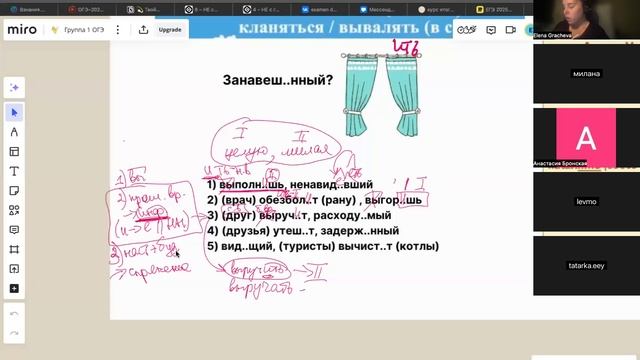Screen dimensions: 640x360
Task: Select the Text tool
Action: click(14, 171)
